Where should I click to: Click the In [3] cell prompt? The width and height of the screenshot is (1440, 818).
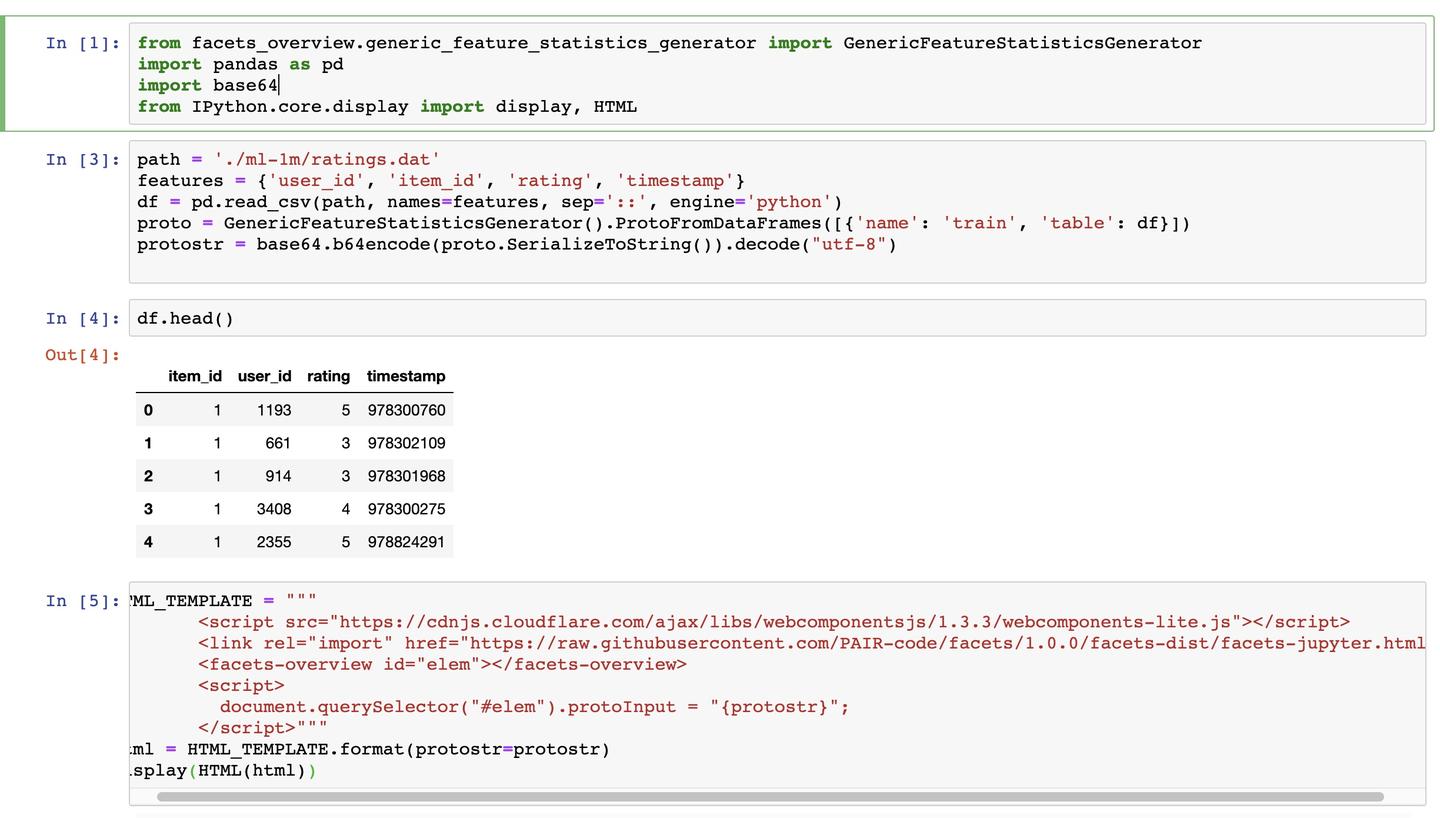point(83,159)
